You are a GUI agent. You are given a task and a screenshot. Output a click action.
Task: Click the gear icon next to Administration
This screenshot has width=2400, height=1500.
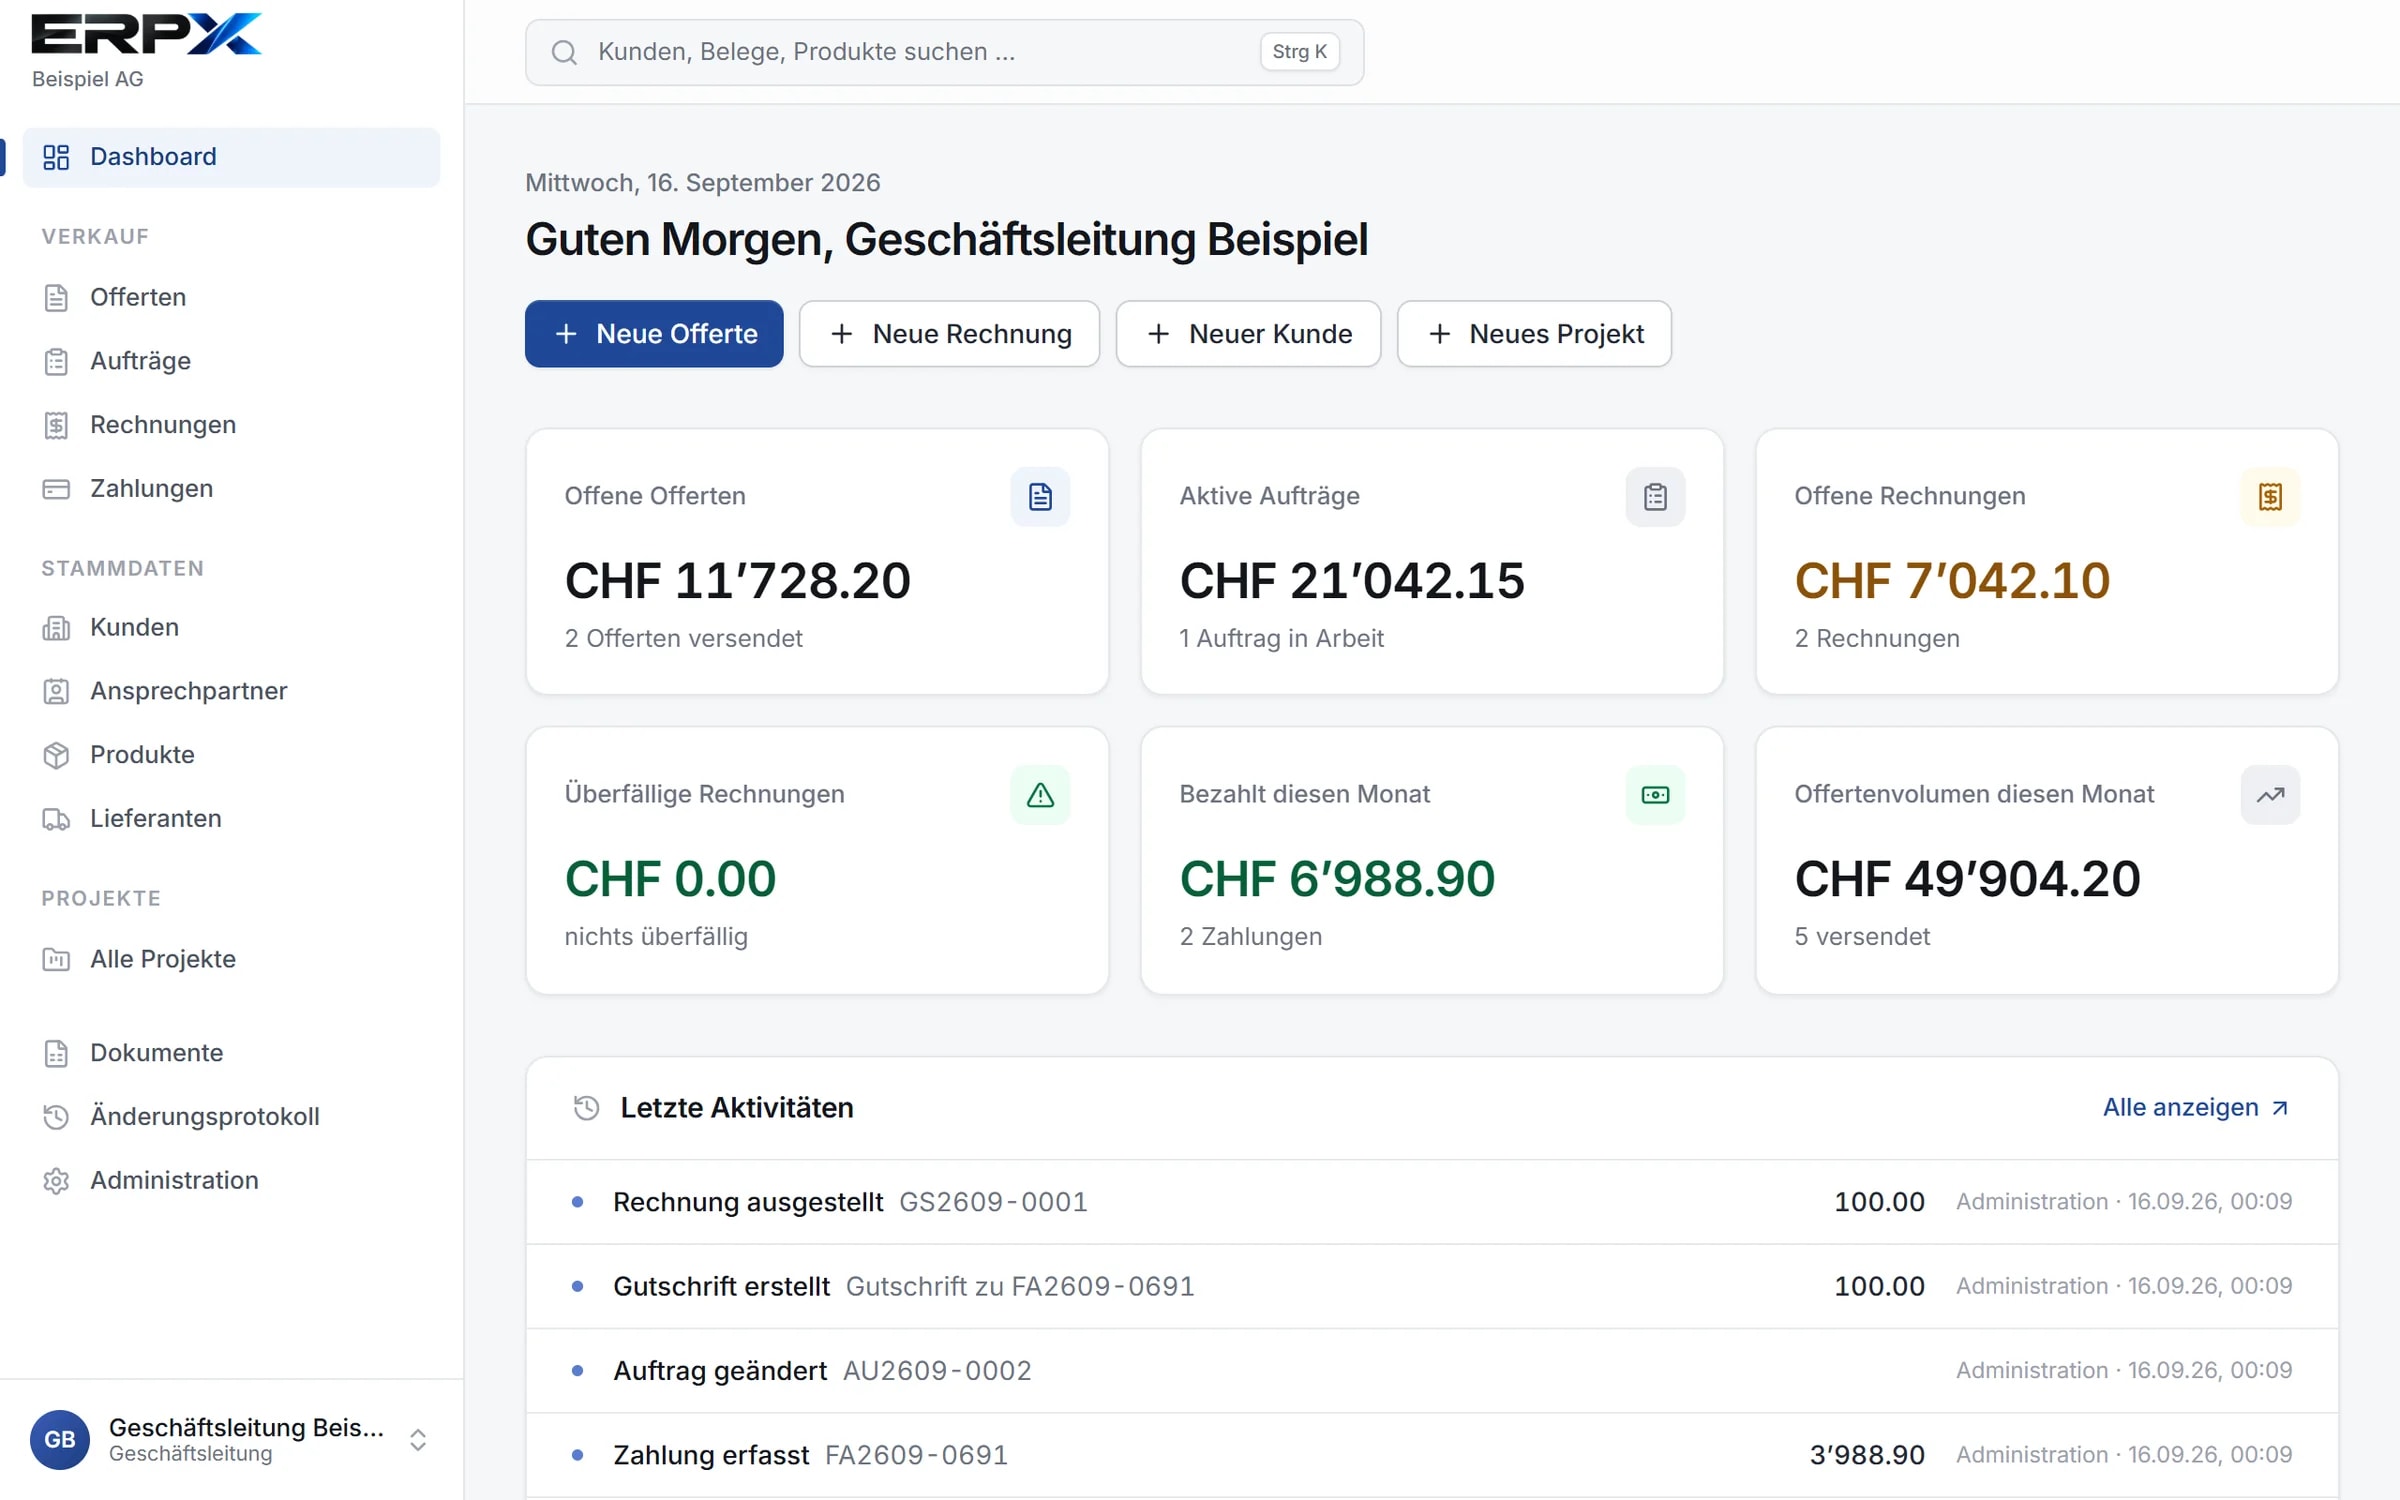[x=56, y=1181]
